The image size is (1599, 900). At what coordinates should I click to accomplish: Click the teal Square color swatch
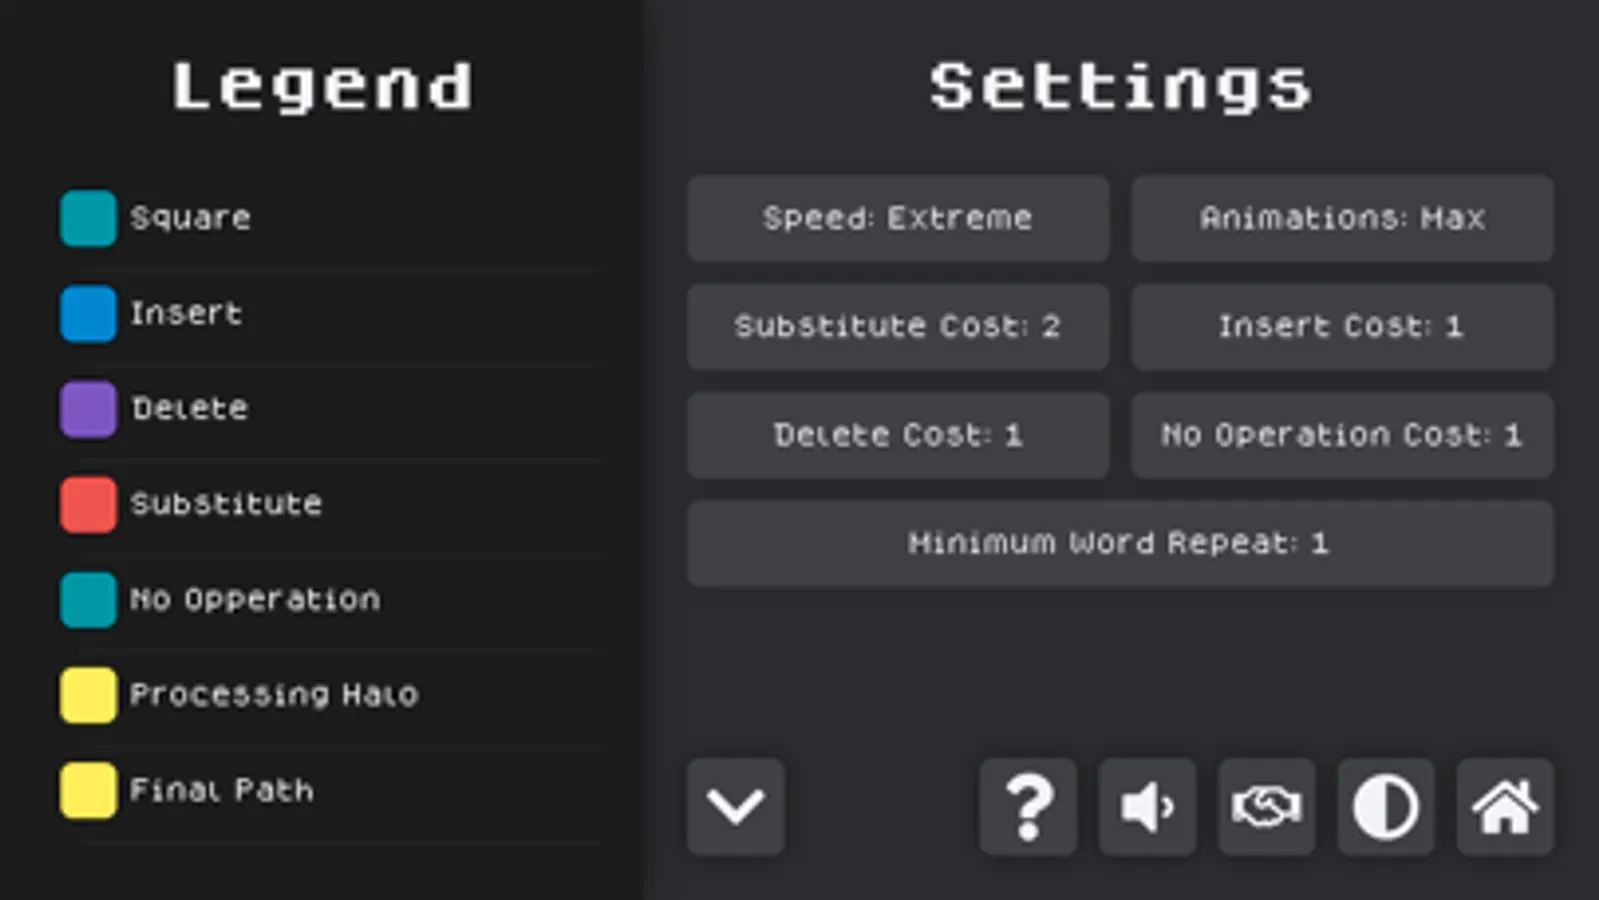tap(88, 218)
